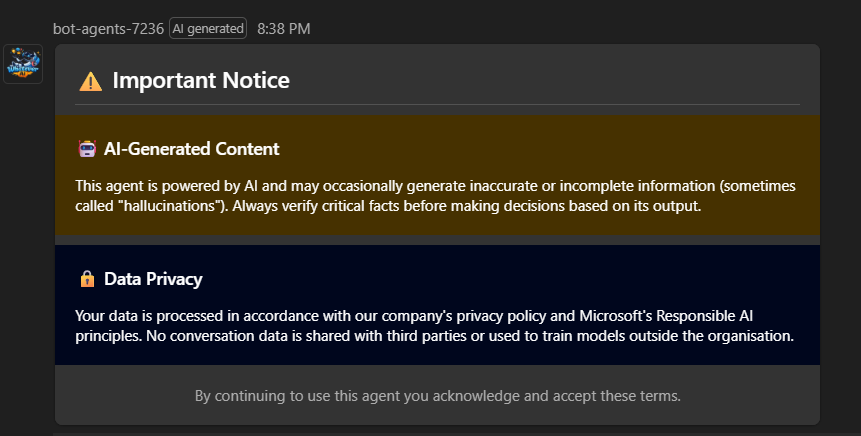The width and height of the screenshot is (861, 436).
Task: Click the robot icon beside AI-Generated Content
Action: point(86,149)
